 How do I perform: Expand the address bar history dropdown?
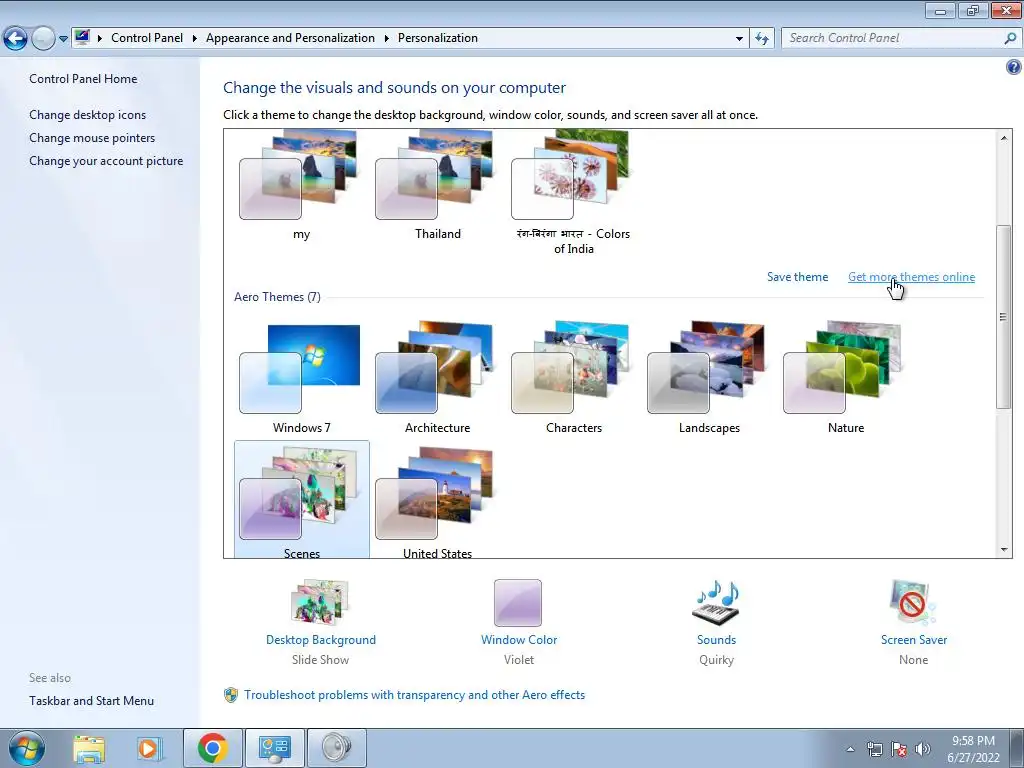(739, 39)
